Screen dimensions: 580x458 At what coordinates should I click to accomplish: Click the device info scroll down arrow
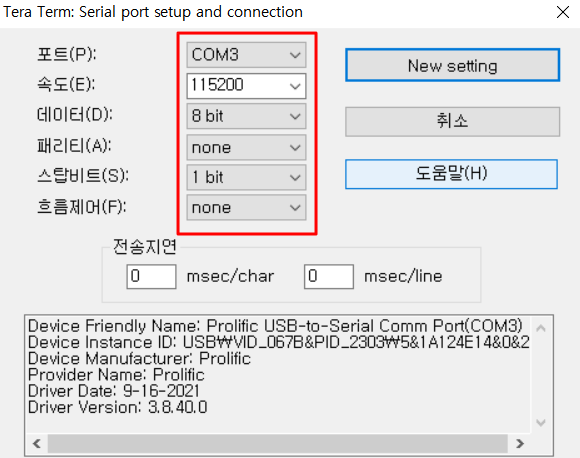point(541,422)
